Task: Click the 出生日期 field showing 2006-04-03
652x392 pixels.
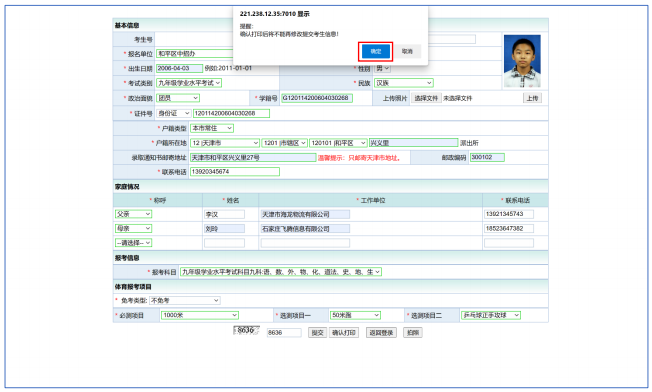Action: click(x=179, y=68)
